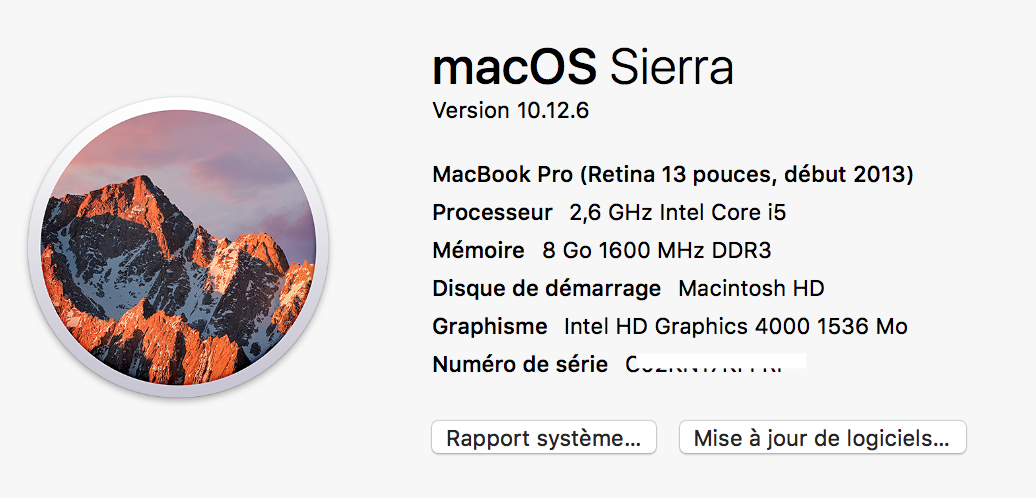Image resolution: width=1036 pixels, height=498 pixels.
Task: Click the Graphisme label
Action: click(x=489, y=326)
